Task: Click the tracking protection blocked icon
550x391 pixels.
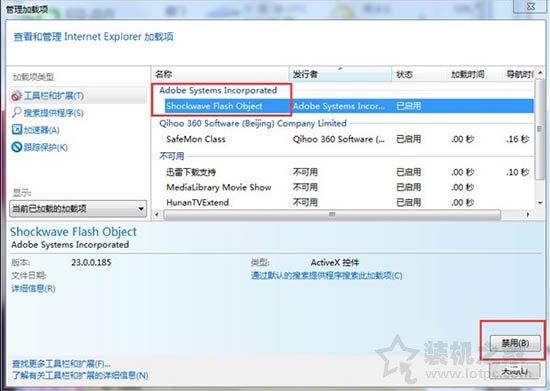Action: (x=16, y=147)
